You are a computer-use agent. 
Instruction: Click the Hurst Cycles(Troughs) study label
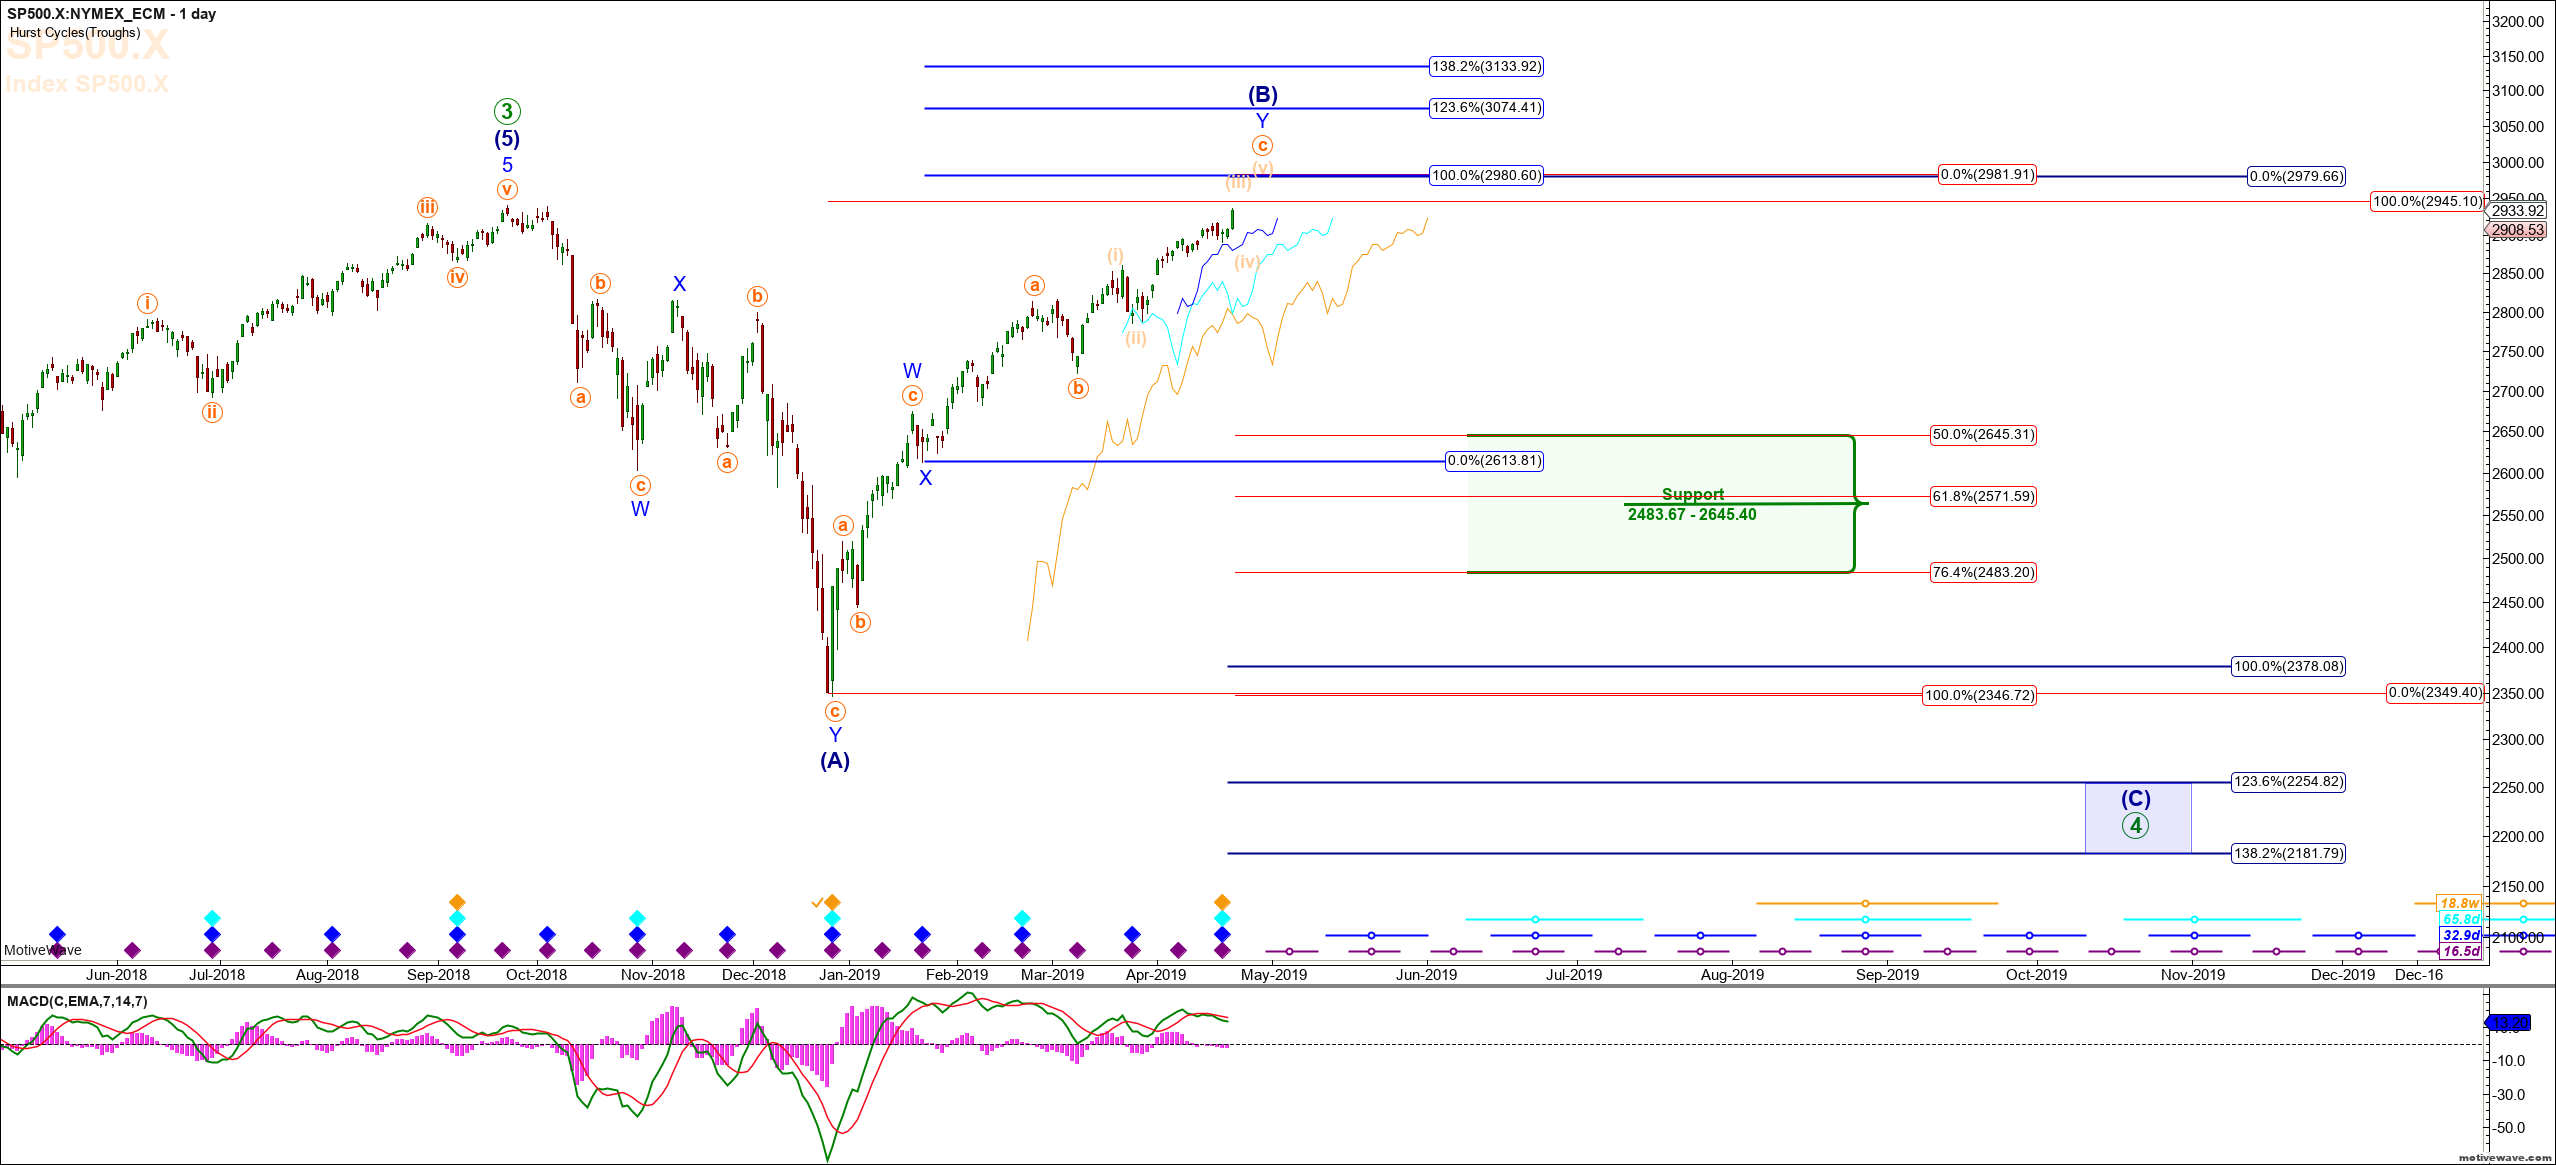point(75,33)
